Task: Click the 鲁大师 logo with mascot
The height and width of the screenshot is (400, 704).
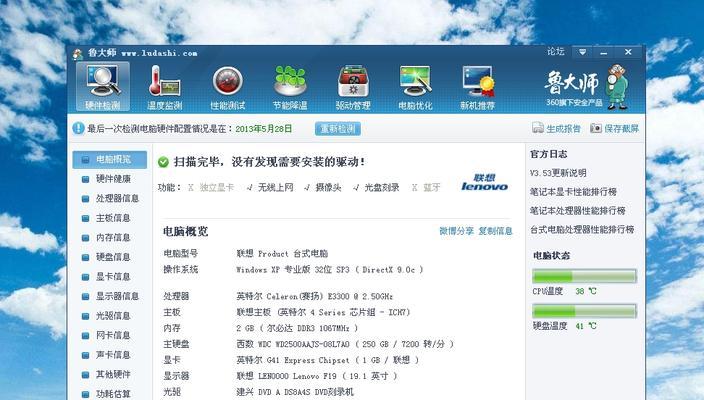Action: point(587,87)
